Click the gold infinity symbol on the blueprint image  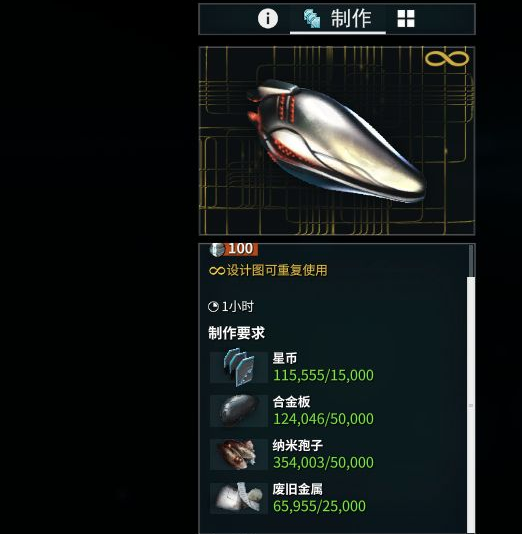(x=447, y=59)
